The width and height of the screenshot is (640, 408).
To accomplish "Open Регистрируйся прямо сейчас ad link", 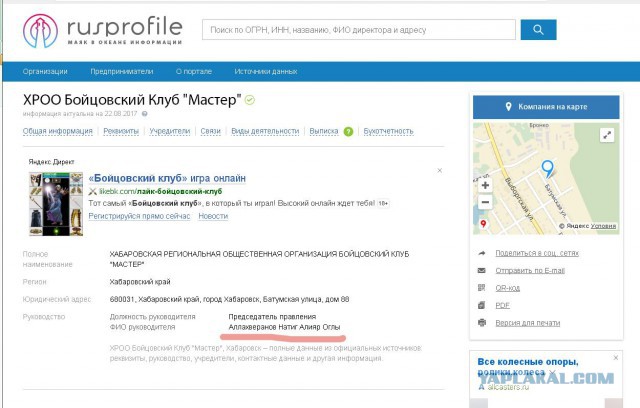I will 139,216.
